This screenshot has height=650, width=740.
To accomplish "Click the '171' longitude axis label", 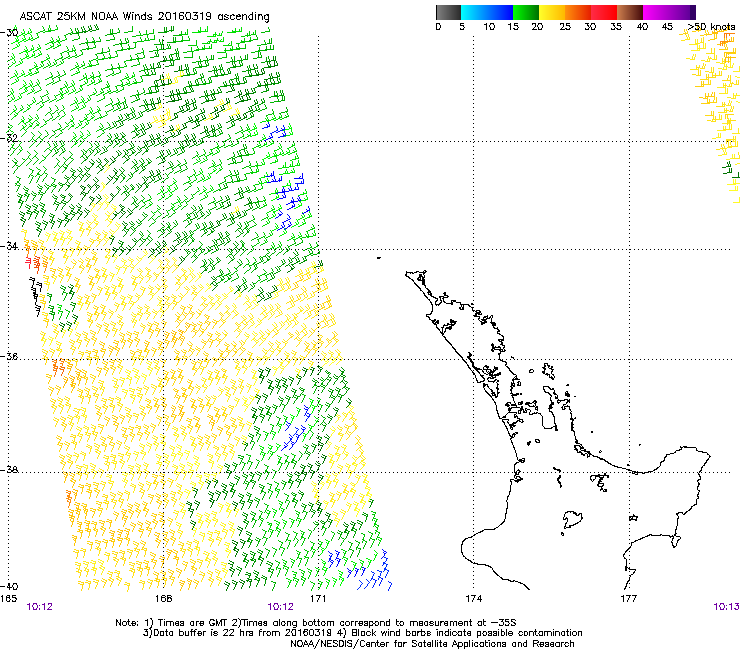I will click(318, 599).
